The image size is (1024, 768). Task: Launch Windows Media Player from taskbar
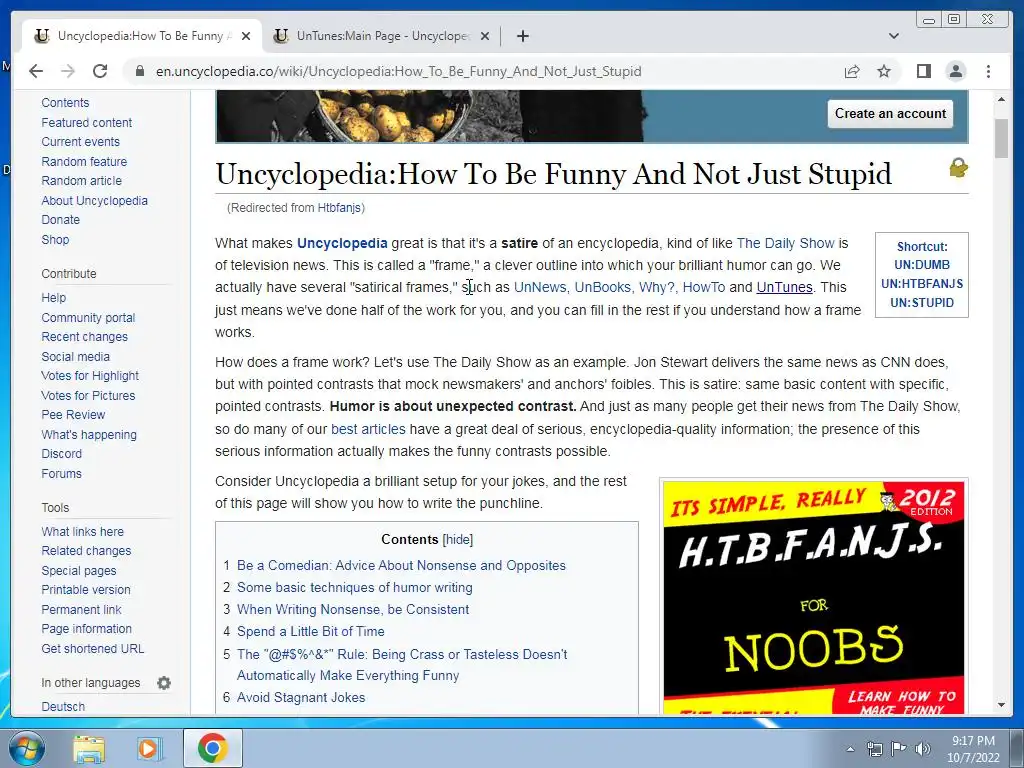[148, 748]
